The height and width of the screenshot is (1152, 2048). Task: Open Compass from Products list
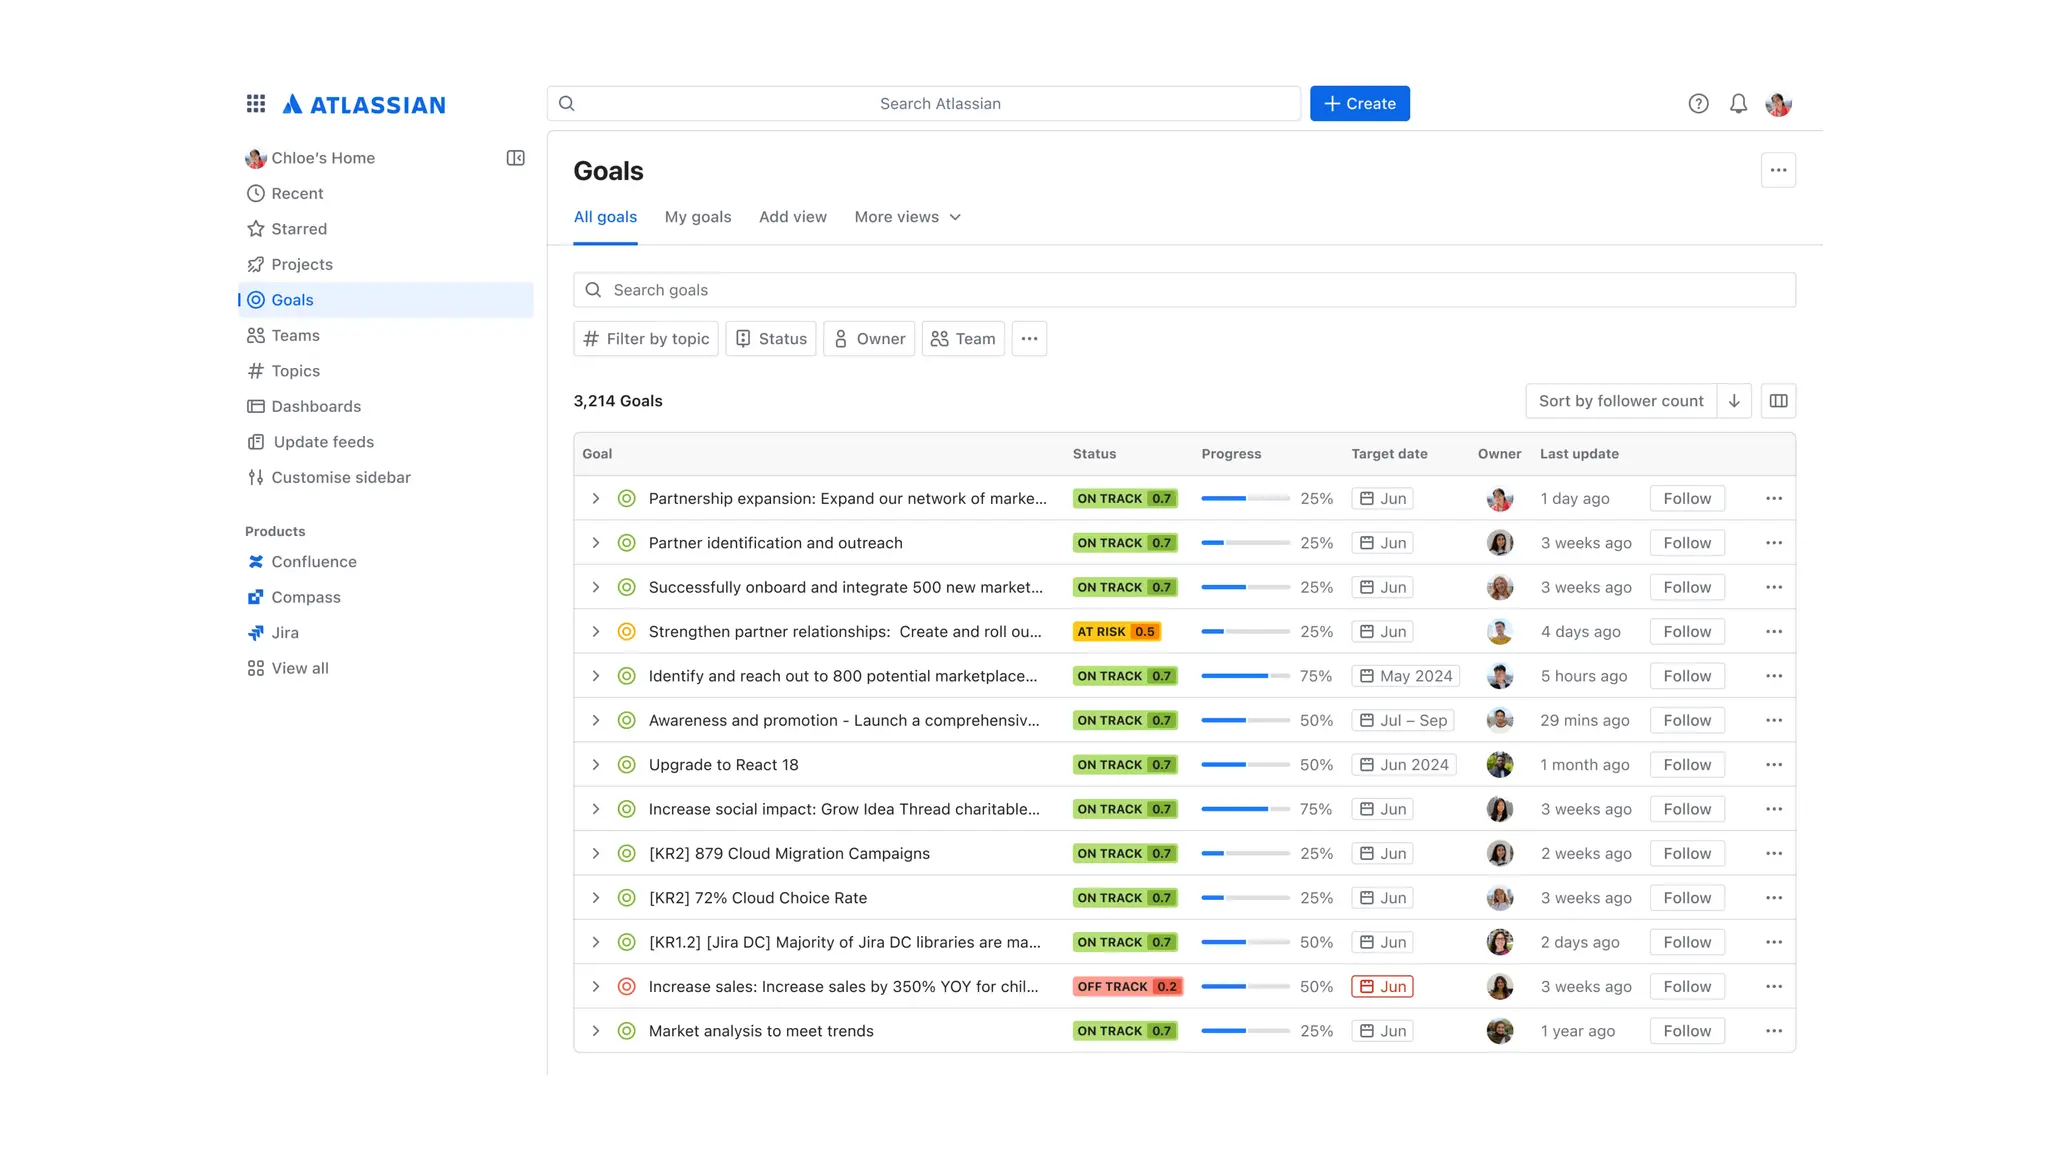pyautogui.click(x=305, y=597)
